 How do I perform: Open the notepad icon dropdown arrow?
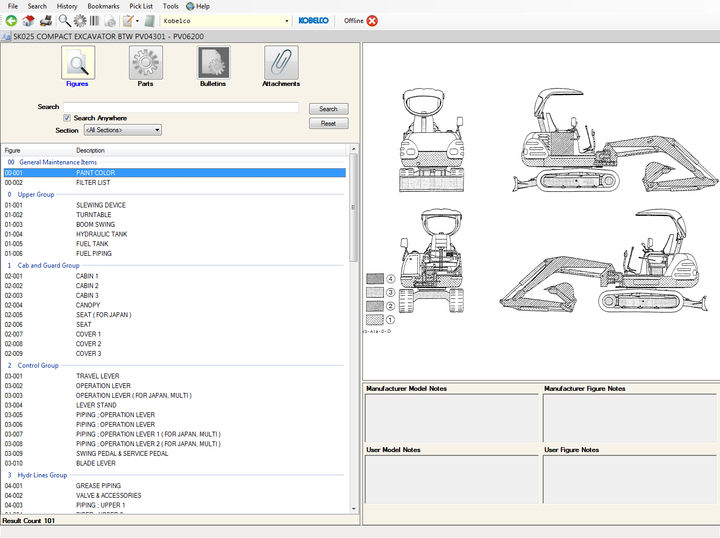point(137,21)
